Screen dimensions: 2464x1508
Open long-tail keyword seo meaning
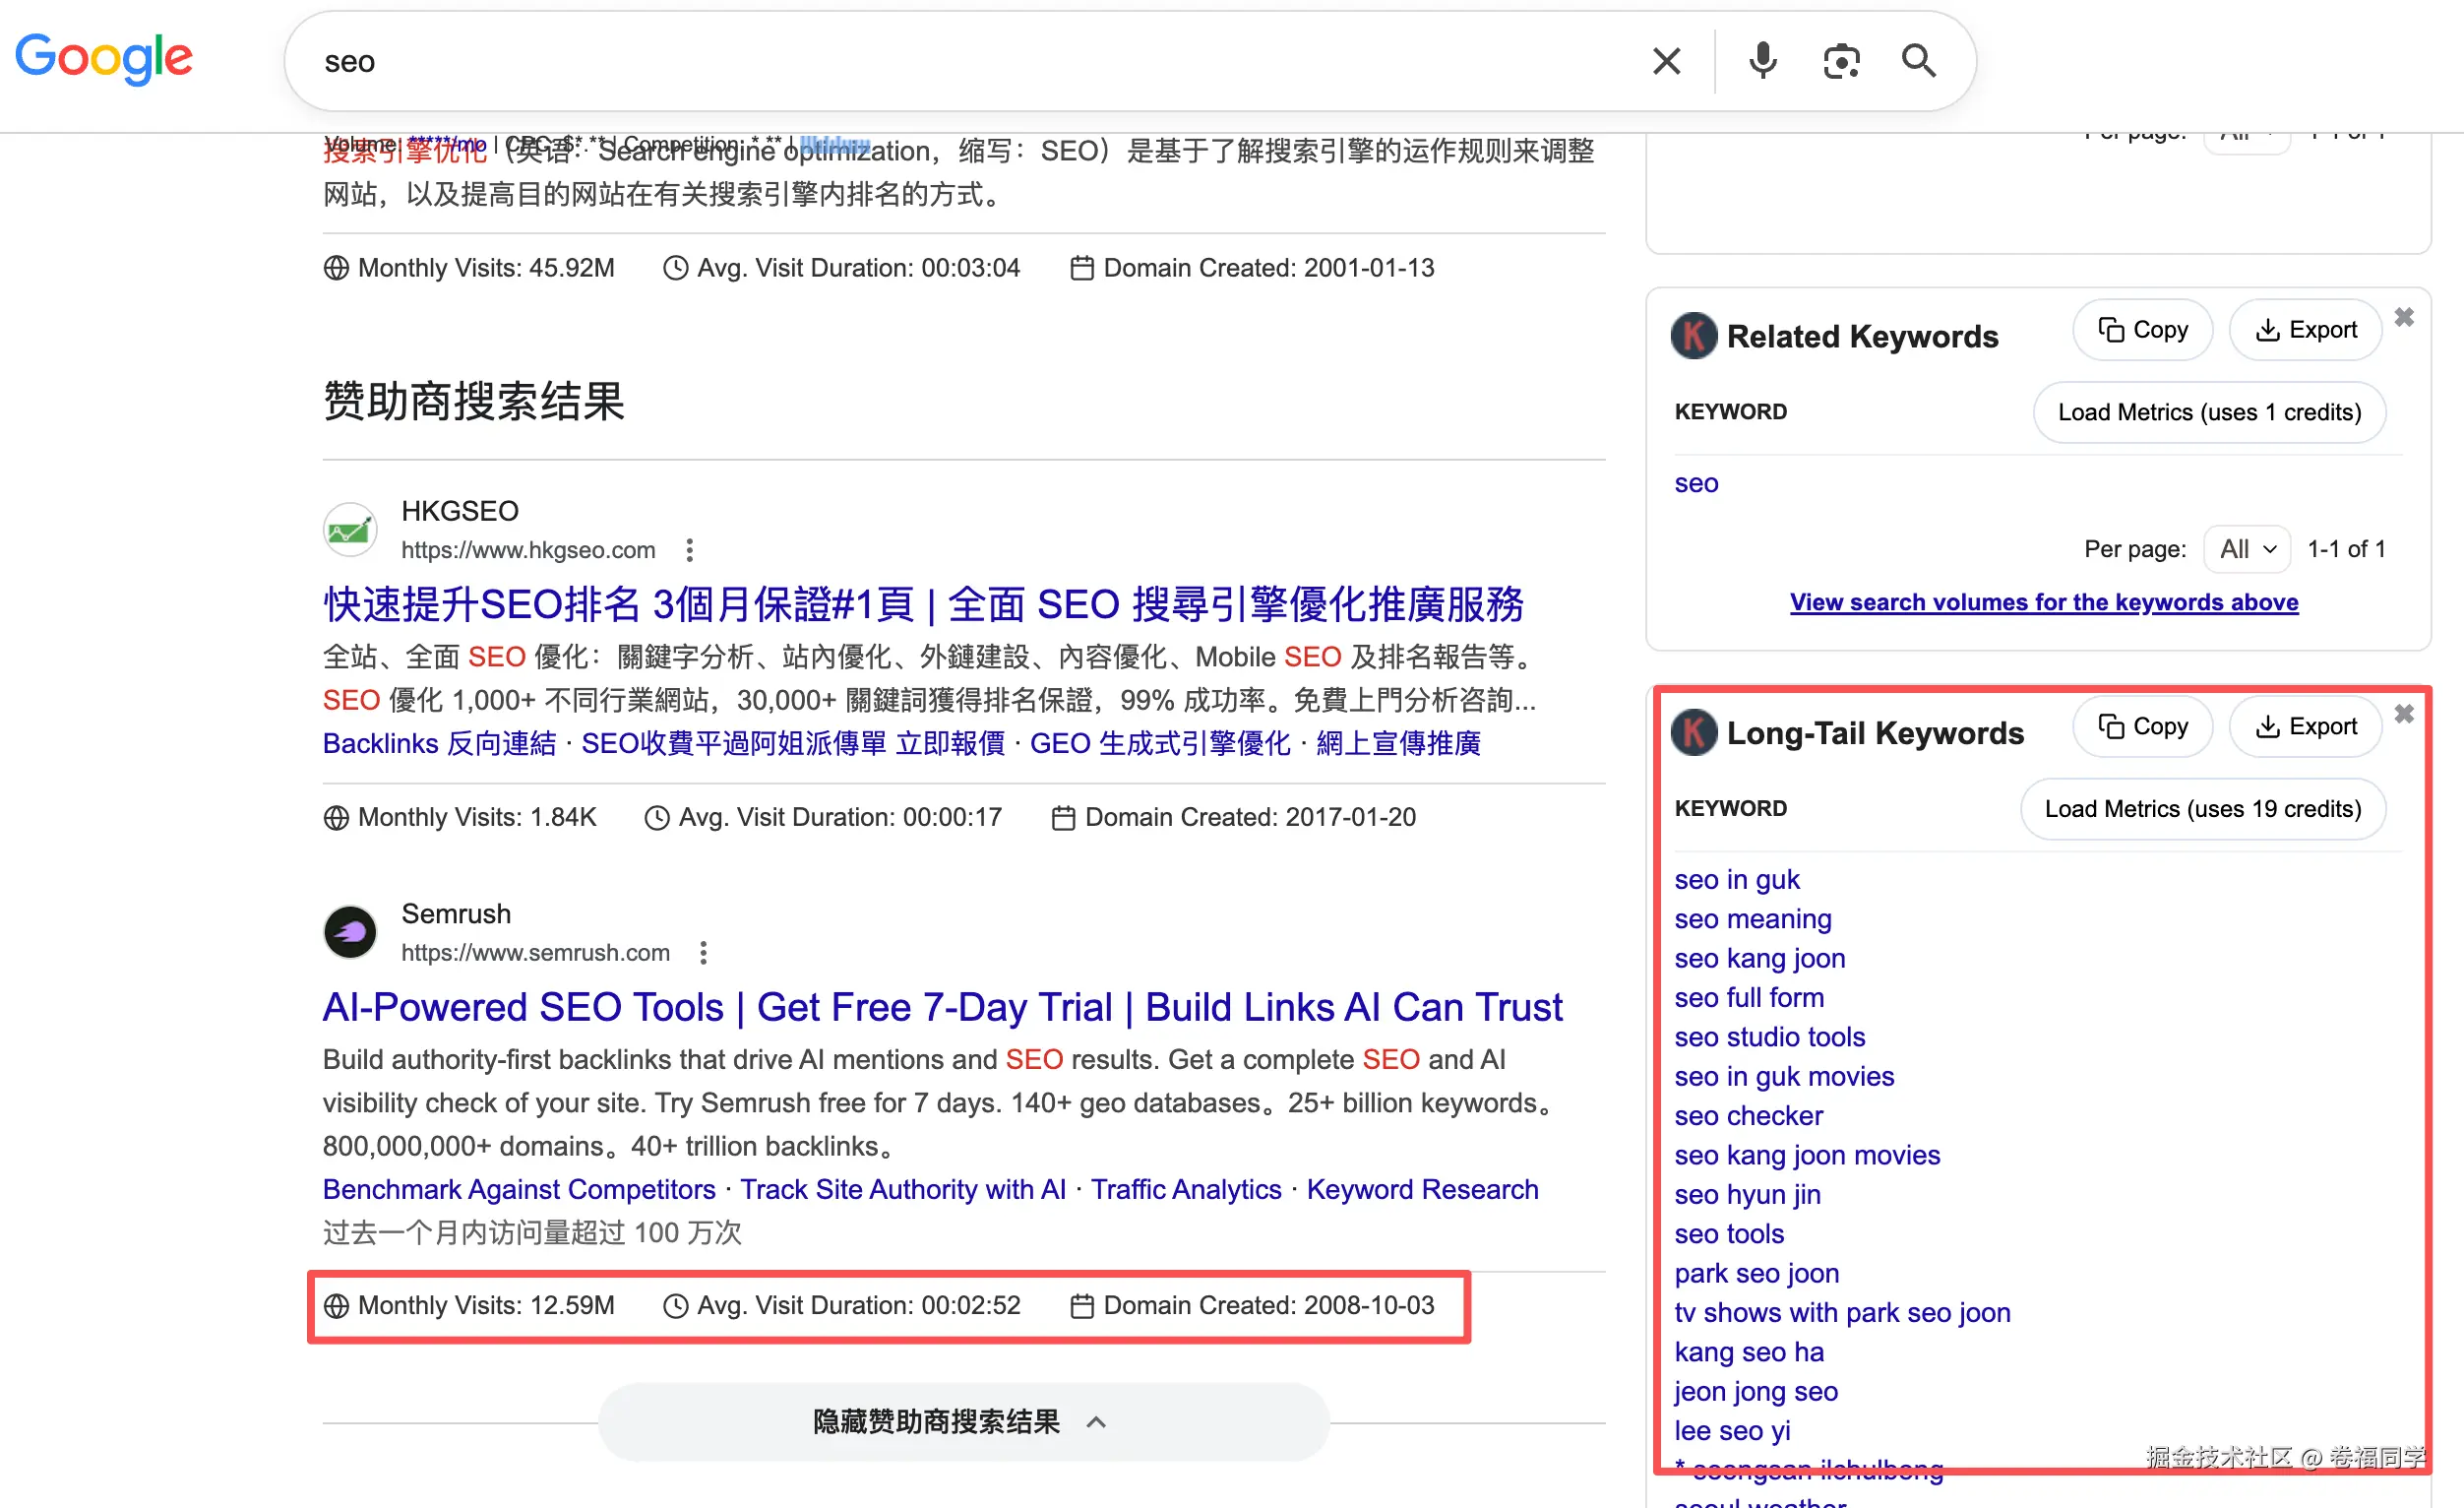(x=1753, y=919)
